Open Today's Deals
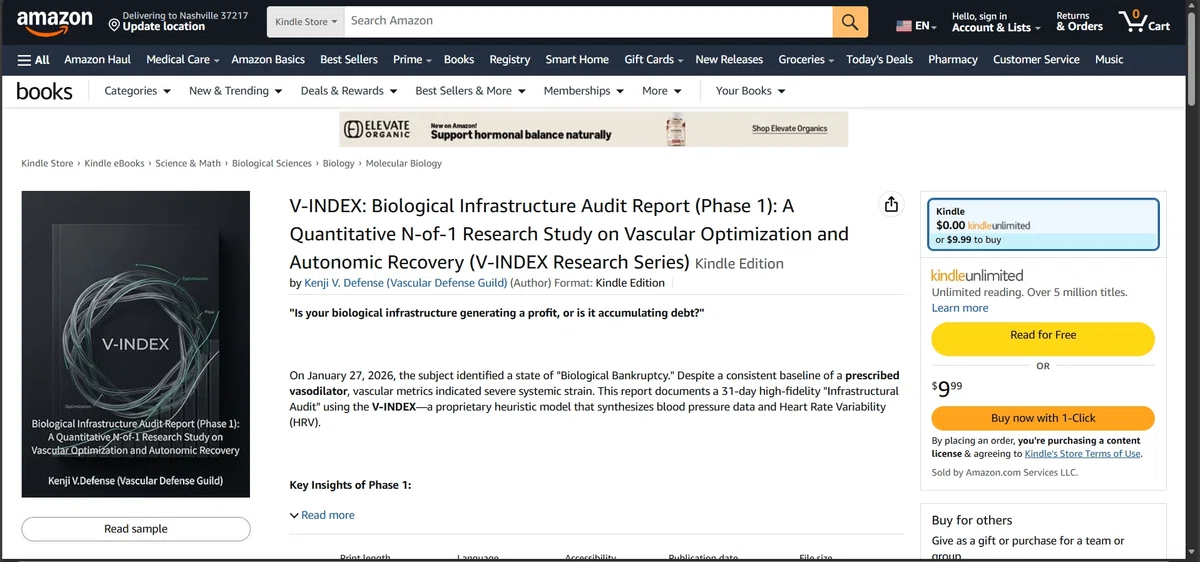This screenshot has height=562, width=1200. click(x=879, y=59)
